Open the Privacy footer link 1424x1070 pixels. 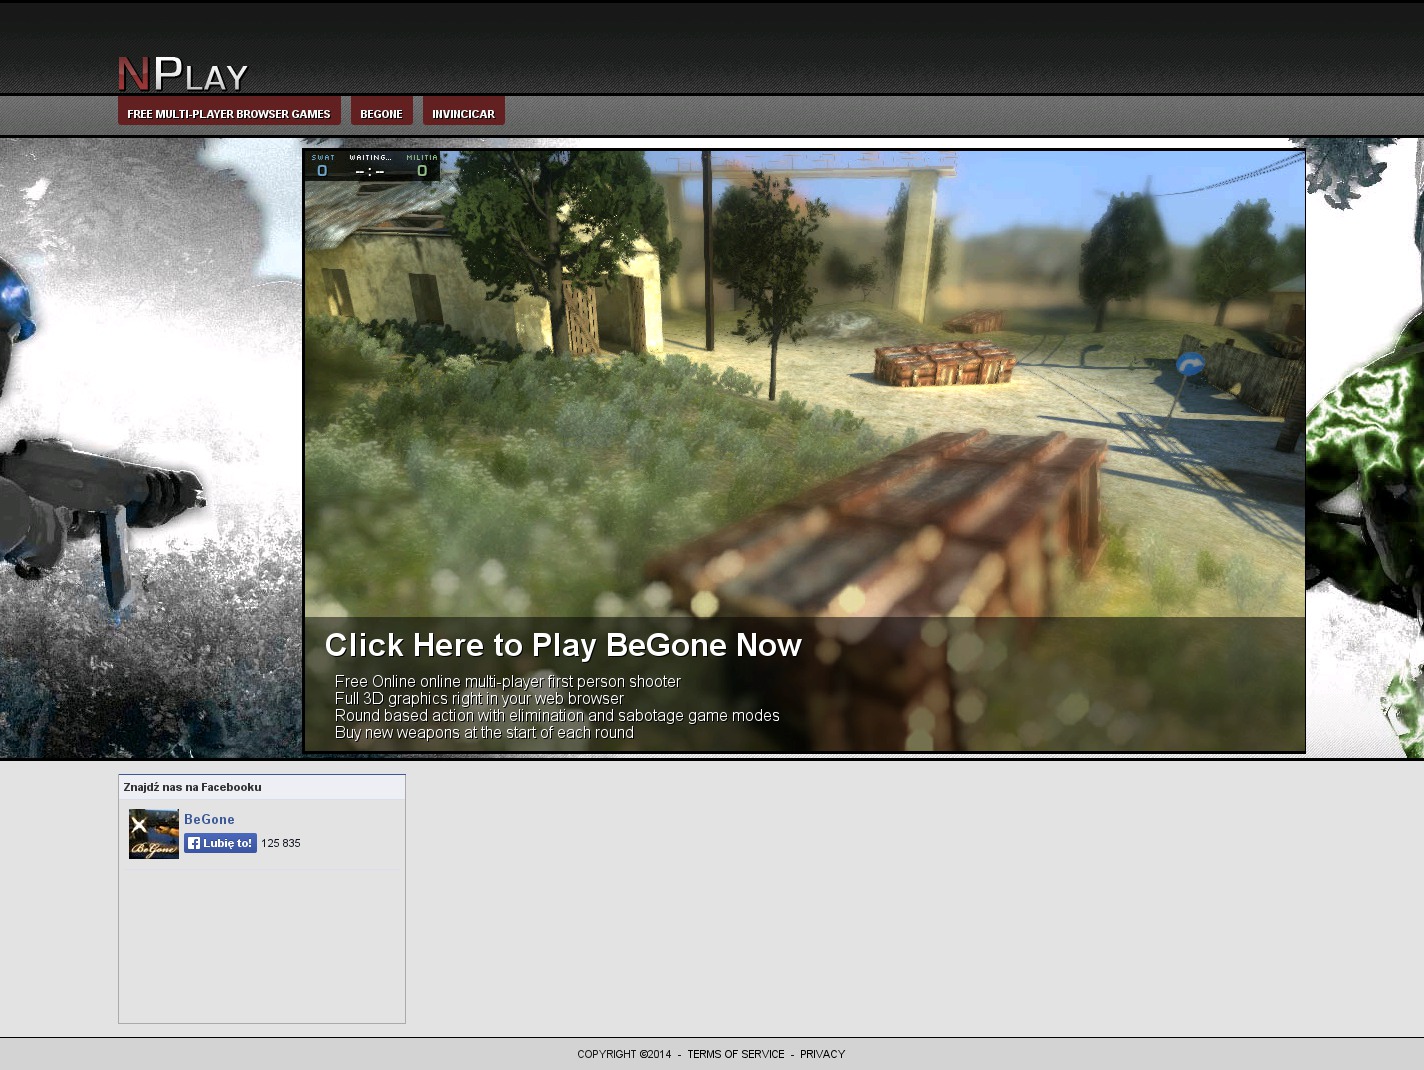click(x=822, y=1054)
